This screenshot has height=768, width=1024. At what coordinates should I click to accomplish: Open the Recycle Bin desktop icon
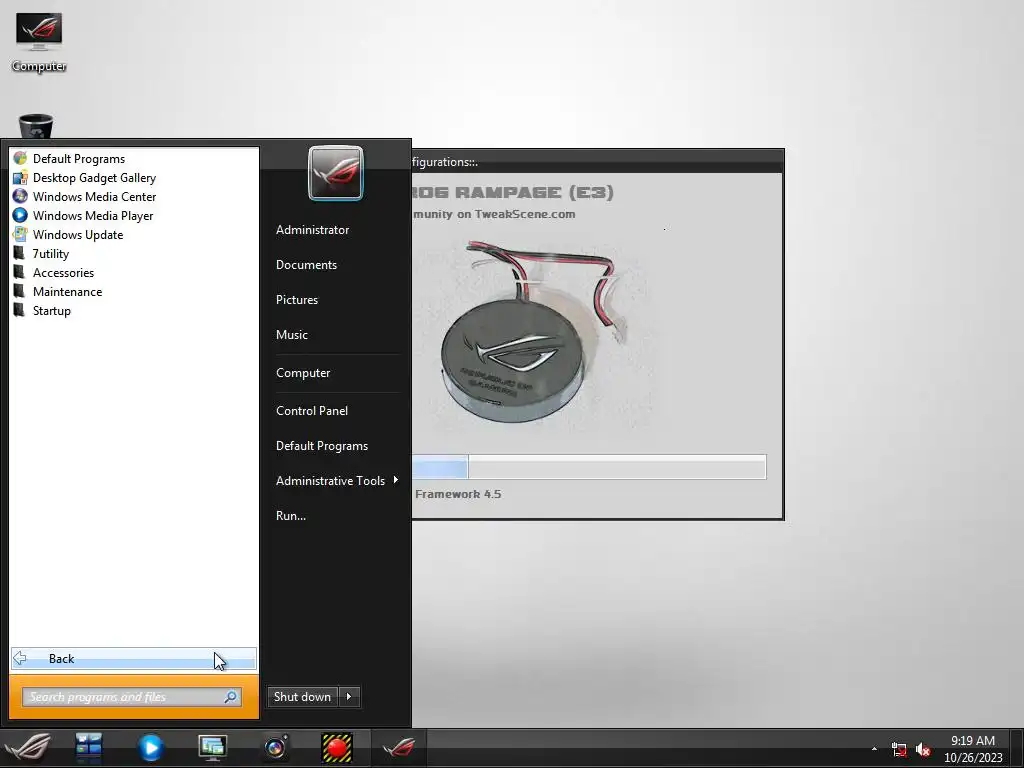point(36,126)
